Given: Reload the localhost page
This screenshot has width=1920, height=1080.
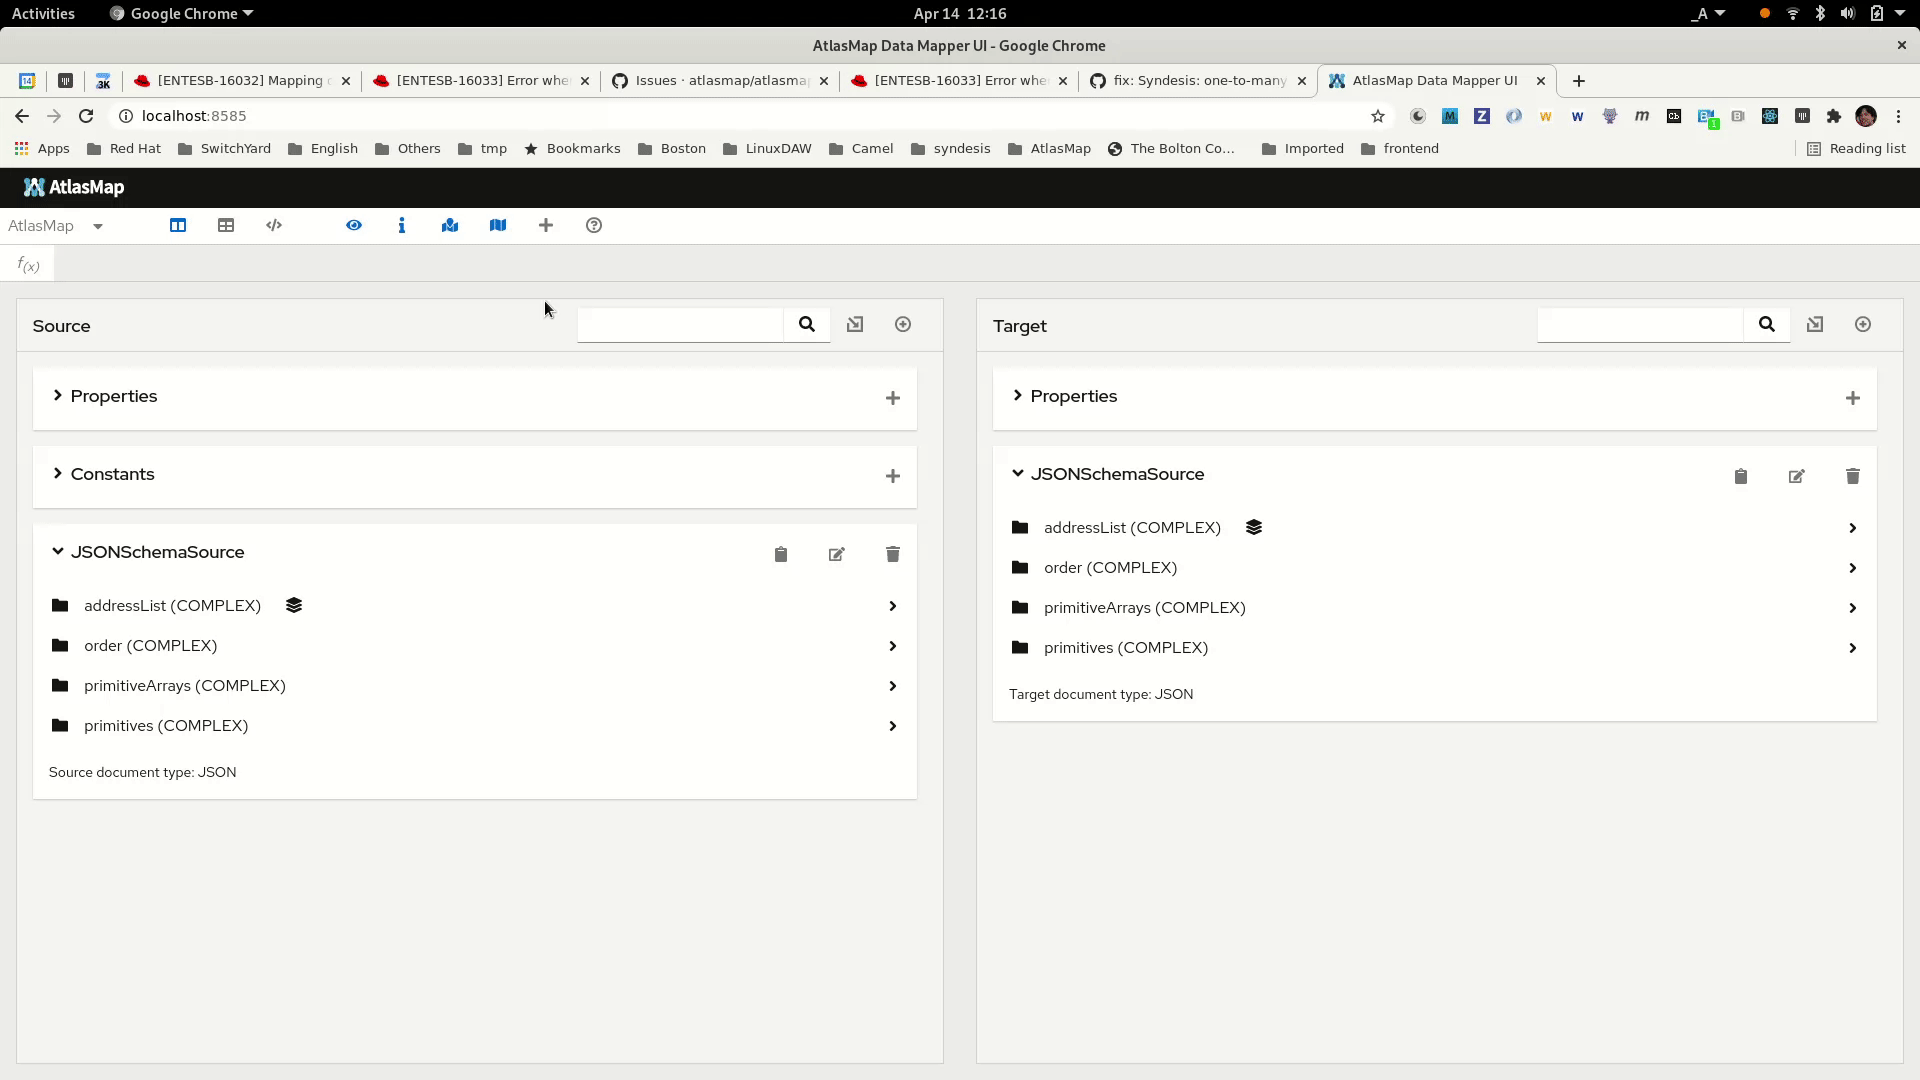Looking at the screenshot, I should point(86,116).
